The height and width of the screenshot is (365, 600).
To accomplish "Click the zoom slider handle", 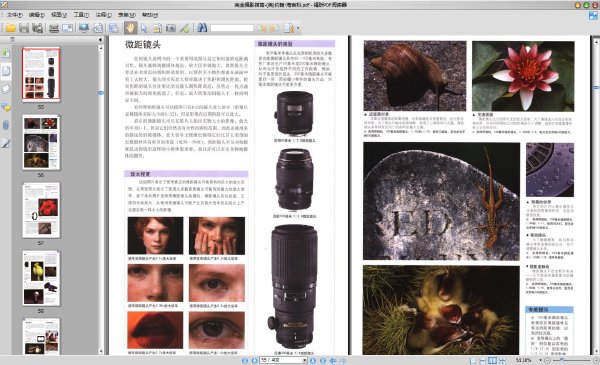I will point(561,360).
